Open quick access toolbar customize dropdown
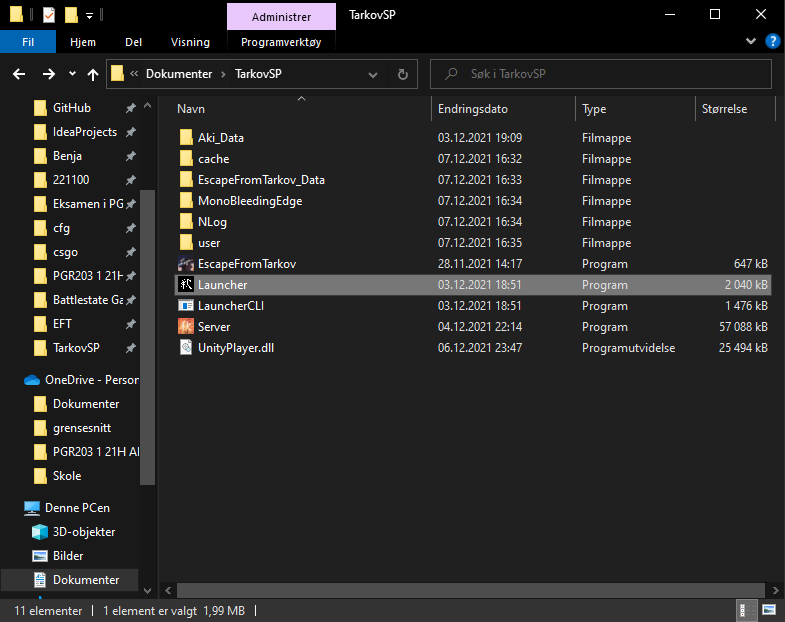The height and width of the screenshot is (622, 785). [89, 16]
